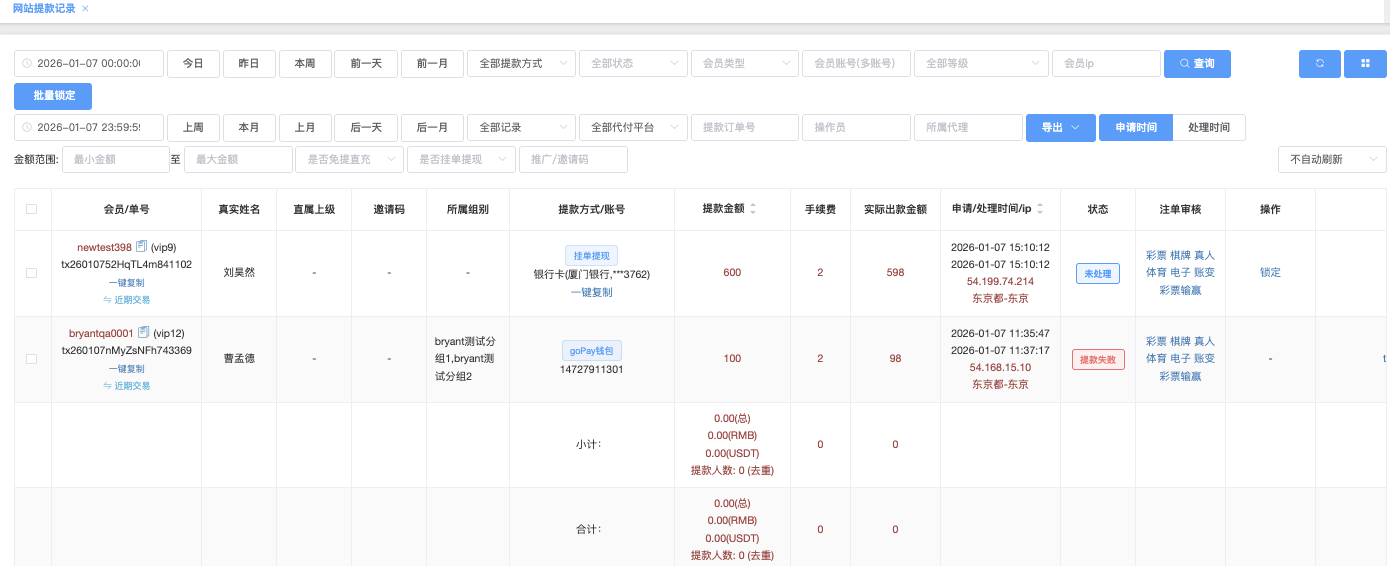This screenshot has width=1390, height=566.
Task: Toggle the select-all checkbox in table header
Action: tap(32, 209)
